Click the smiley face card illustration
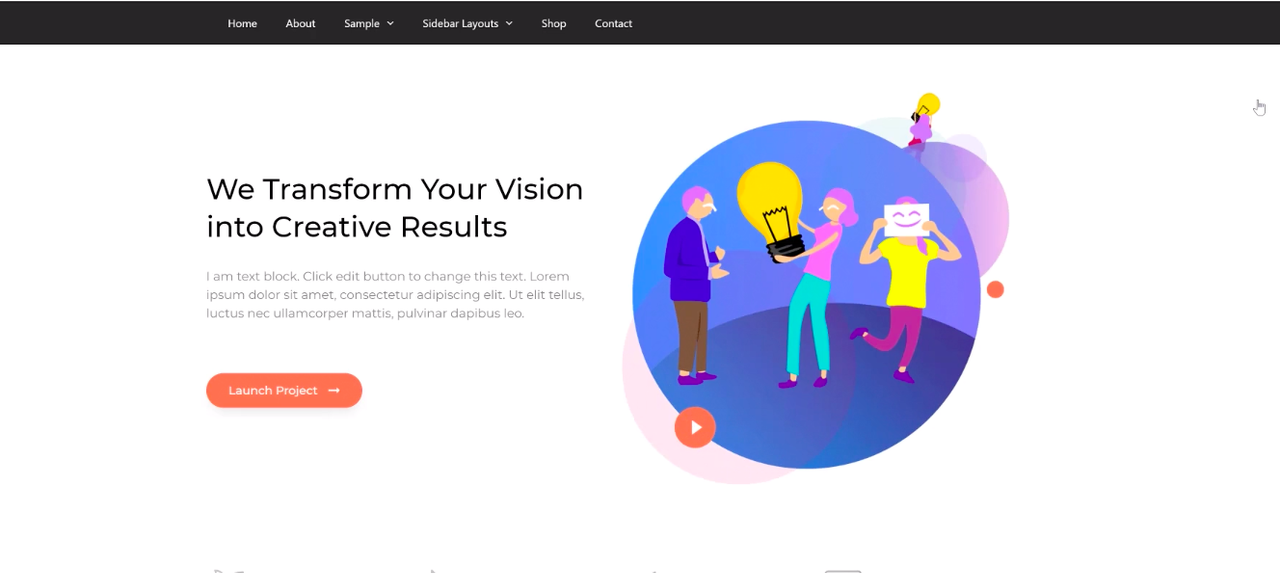This screenshot has width=1280, height=573. click(907, 219)
